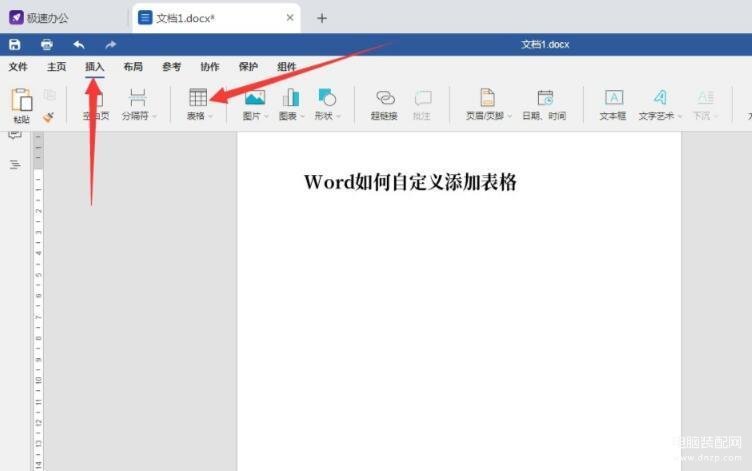Image resolution: width=752 pixels, height=471 pixels.
Task: Expand the 形状 dropdown arrow
Action: pos(339,117)
